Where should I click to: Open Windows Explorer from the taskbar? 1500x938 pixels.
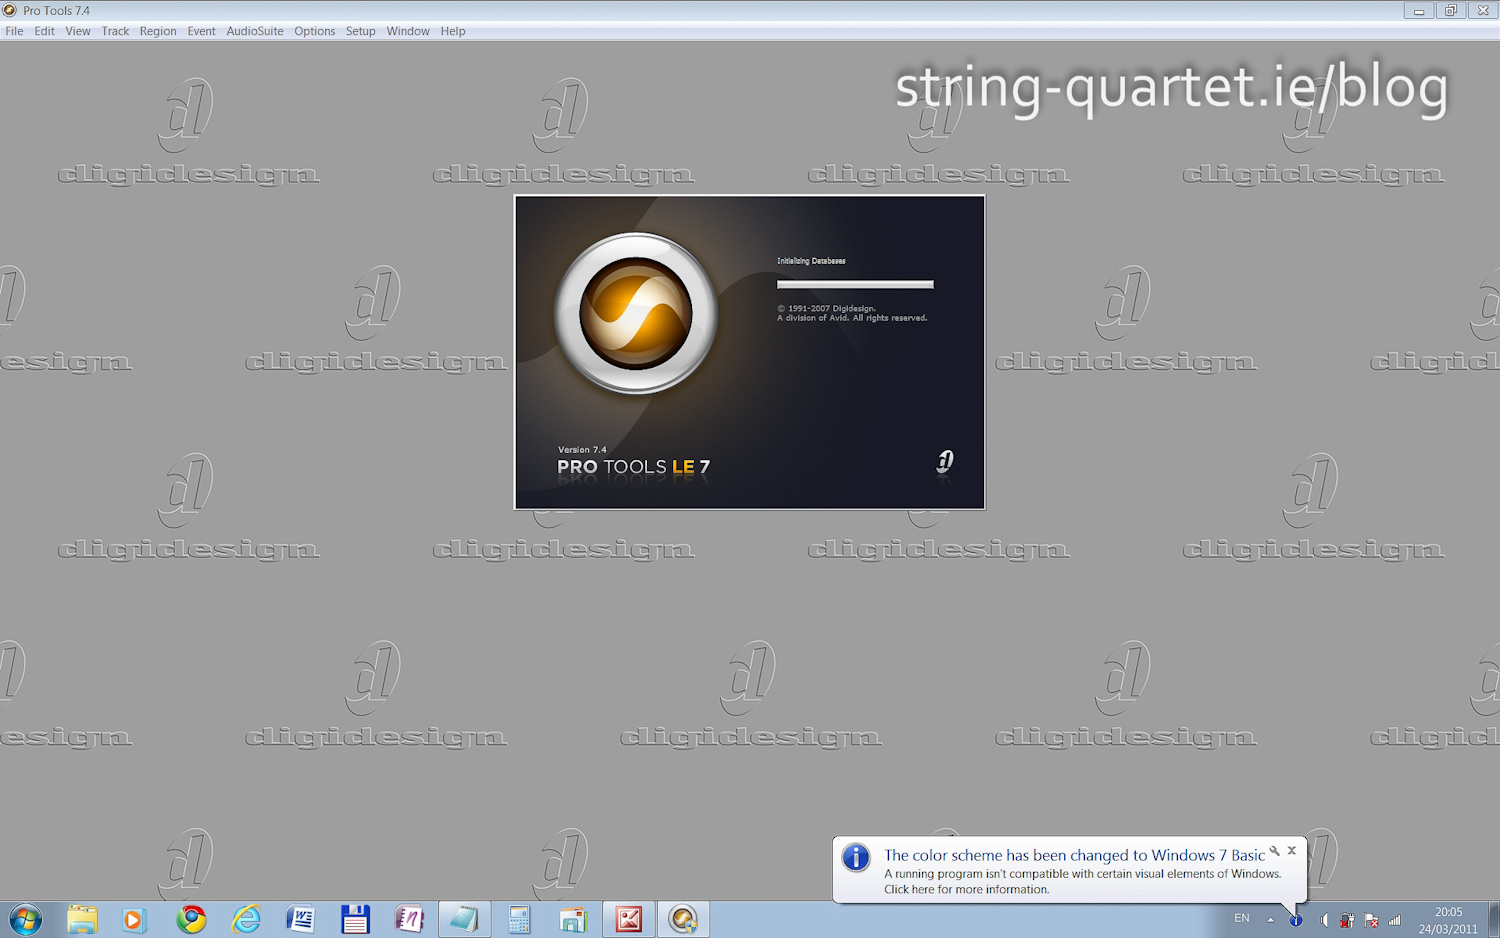point(82,919)
